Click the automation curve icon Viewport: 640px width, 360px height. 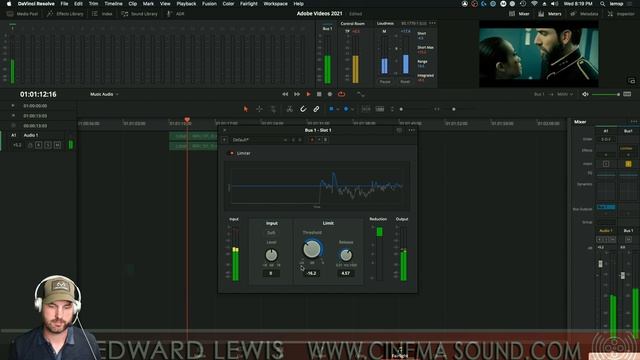point(360,94)
